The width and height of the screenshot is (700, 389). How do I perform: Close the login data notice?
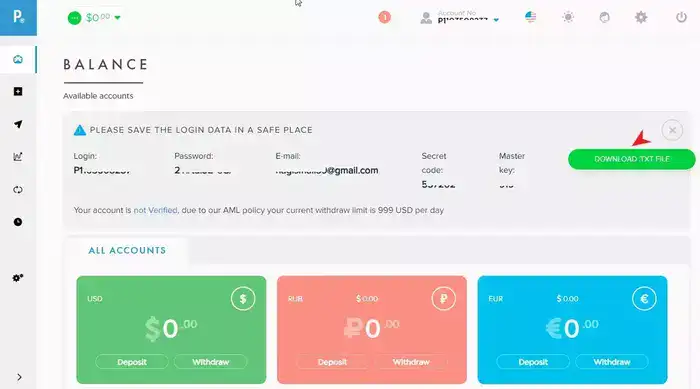click(672, 130)
